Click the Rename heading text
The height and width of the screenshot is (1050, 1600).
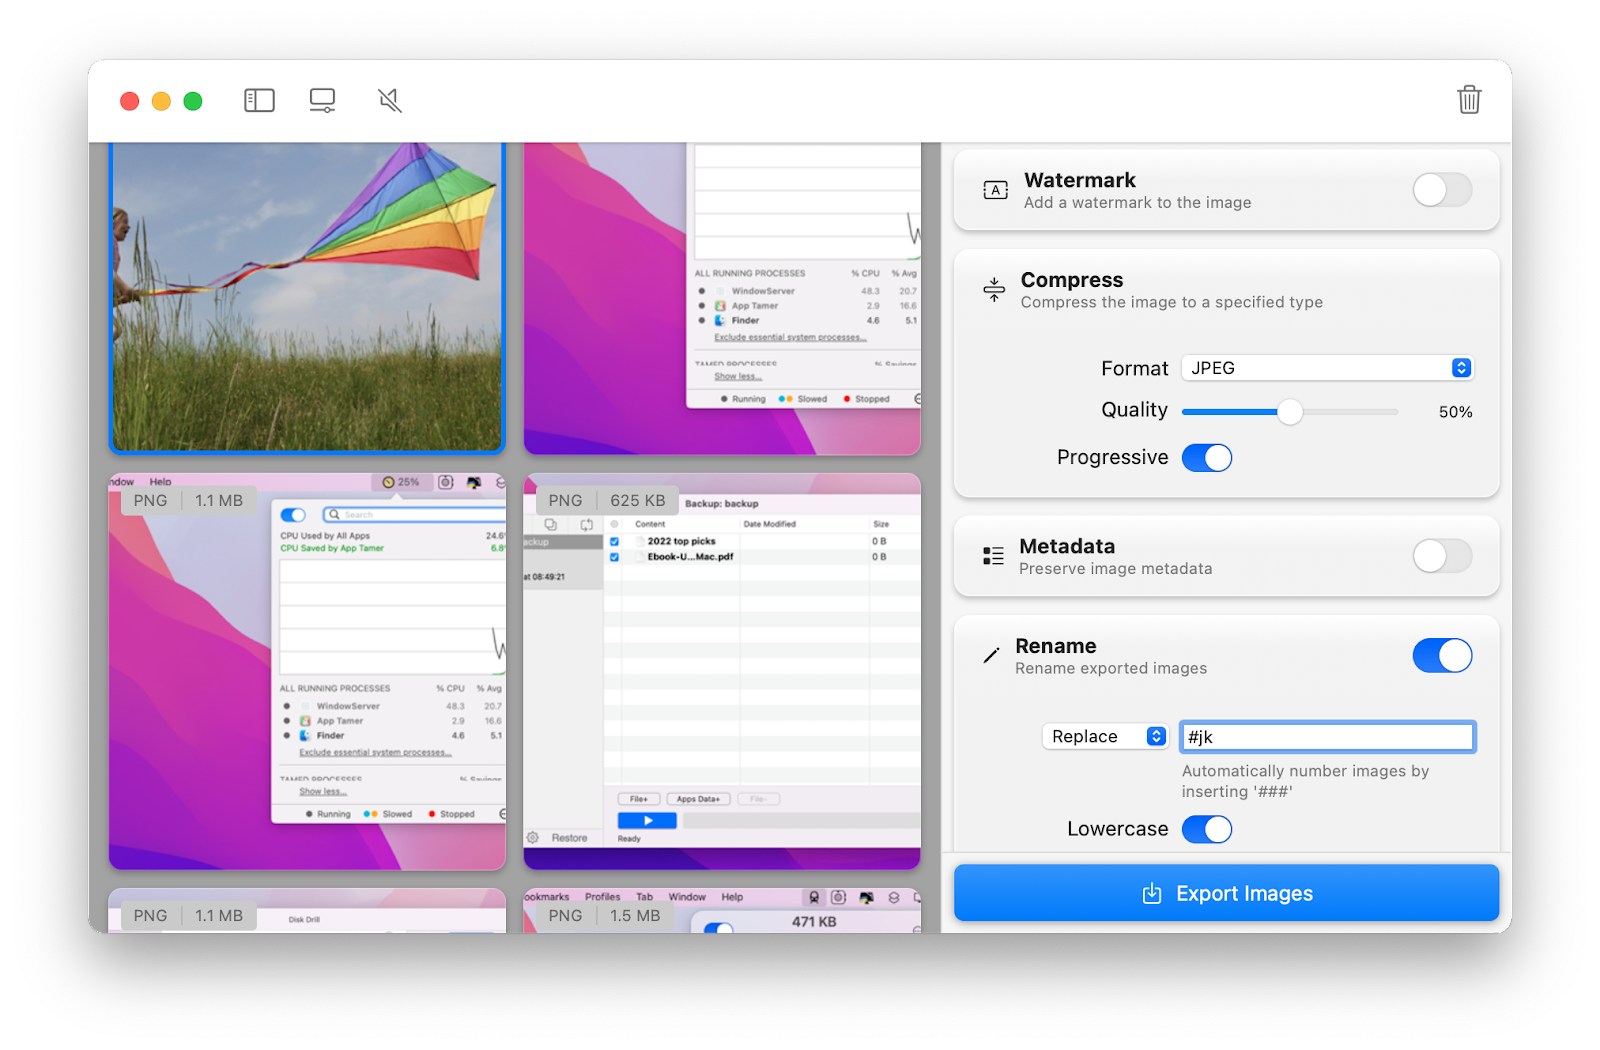coord(1056,646)
